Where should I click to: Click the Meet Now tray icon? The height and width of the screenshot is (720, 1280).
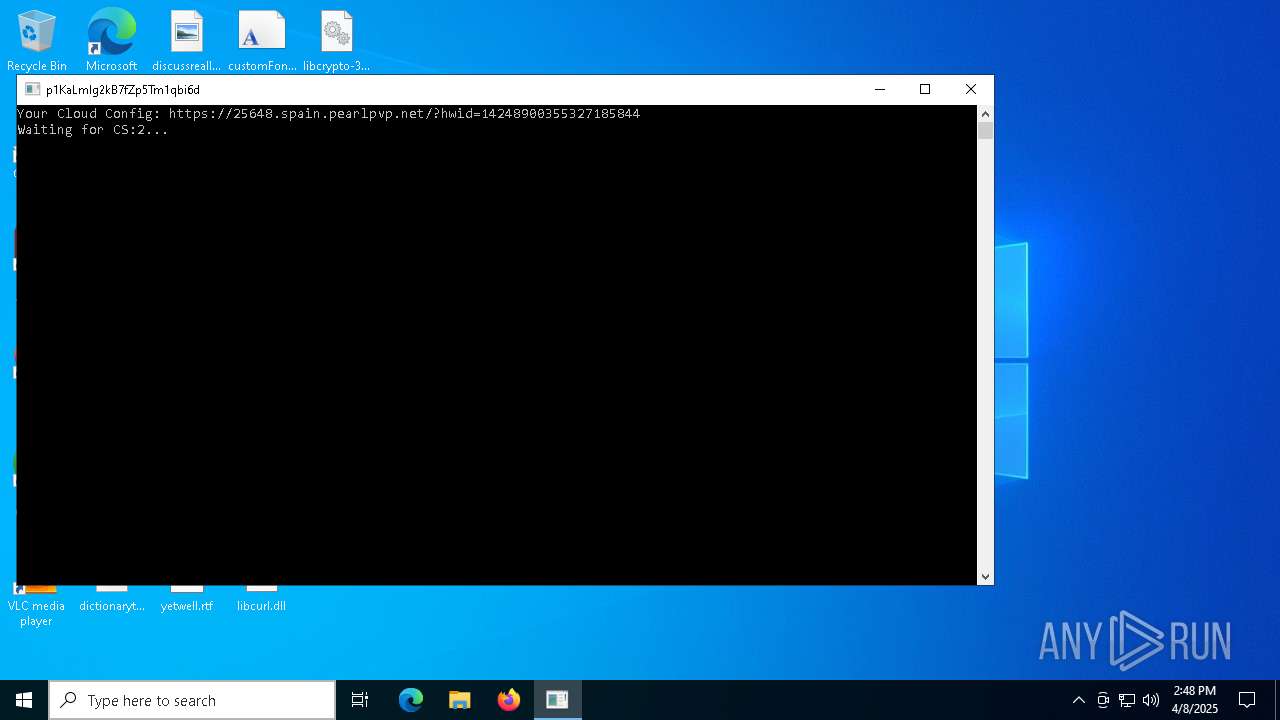pos(1103,700)
